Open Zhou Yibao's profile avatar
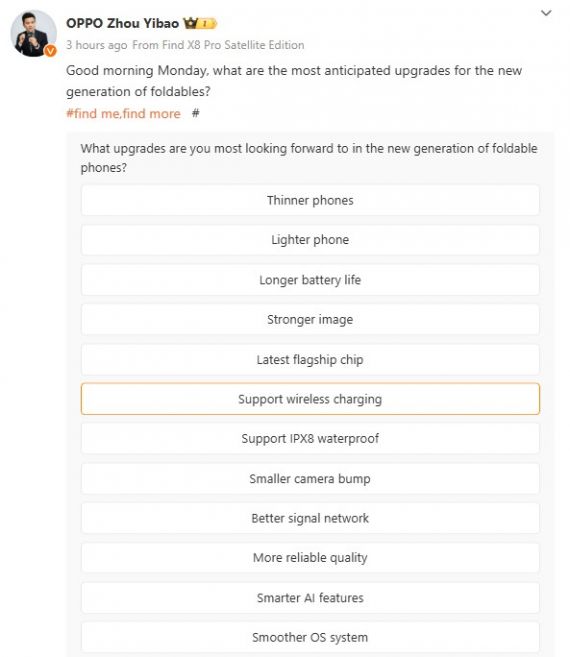 click(x=34, y=33)
